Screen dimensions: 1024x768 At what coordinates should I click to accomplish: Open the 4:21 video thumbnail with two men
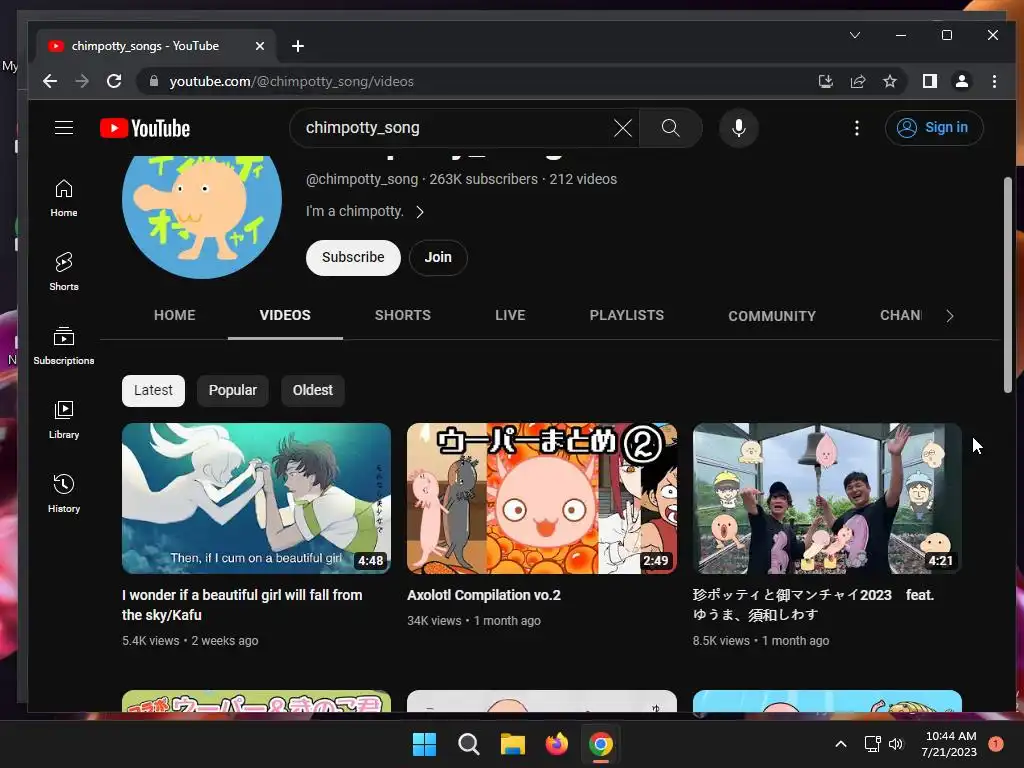[827, 498]
